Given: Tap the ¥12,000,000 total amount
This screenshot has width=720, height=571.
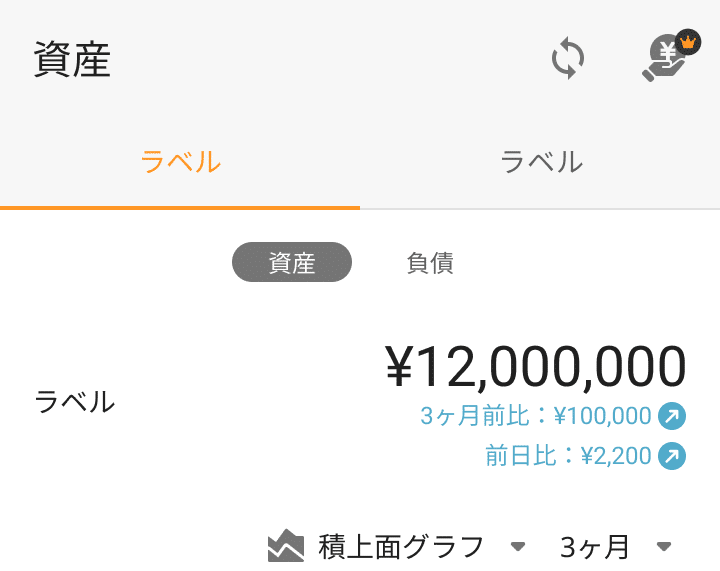Looking at the screenshot, I should point(536,366).
